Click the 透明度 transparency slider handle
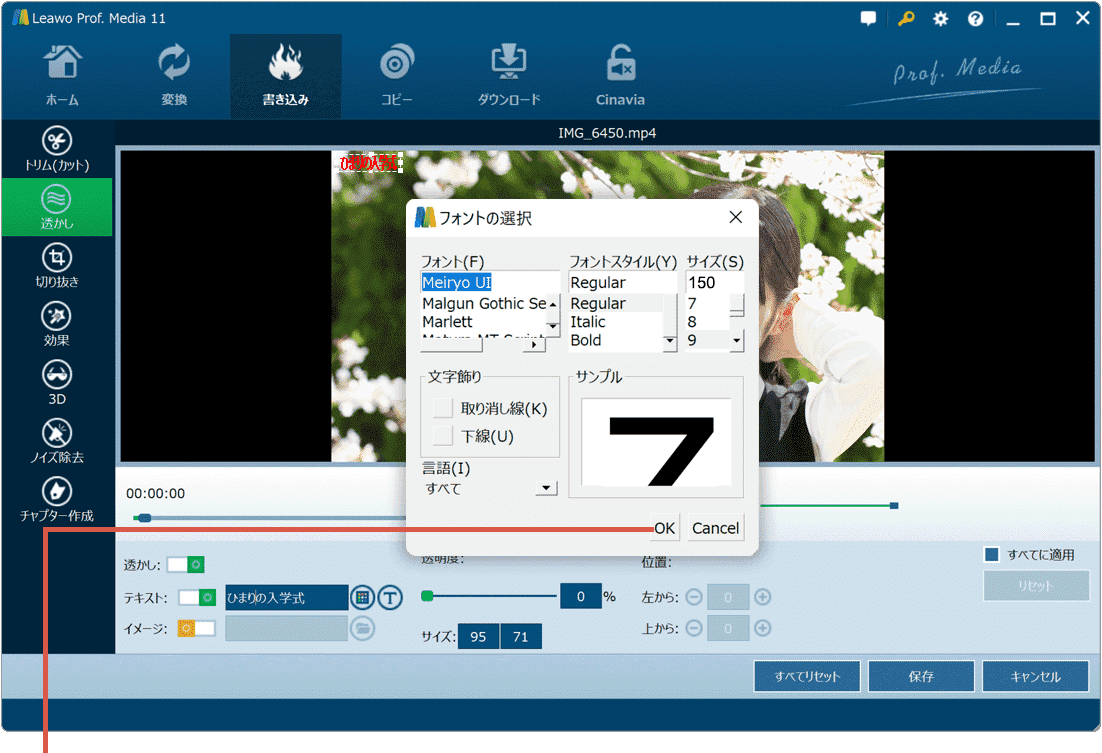The width and height of the screenshot is (1102, 753). 428,596
